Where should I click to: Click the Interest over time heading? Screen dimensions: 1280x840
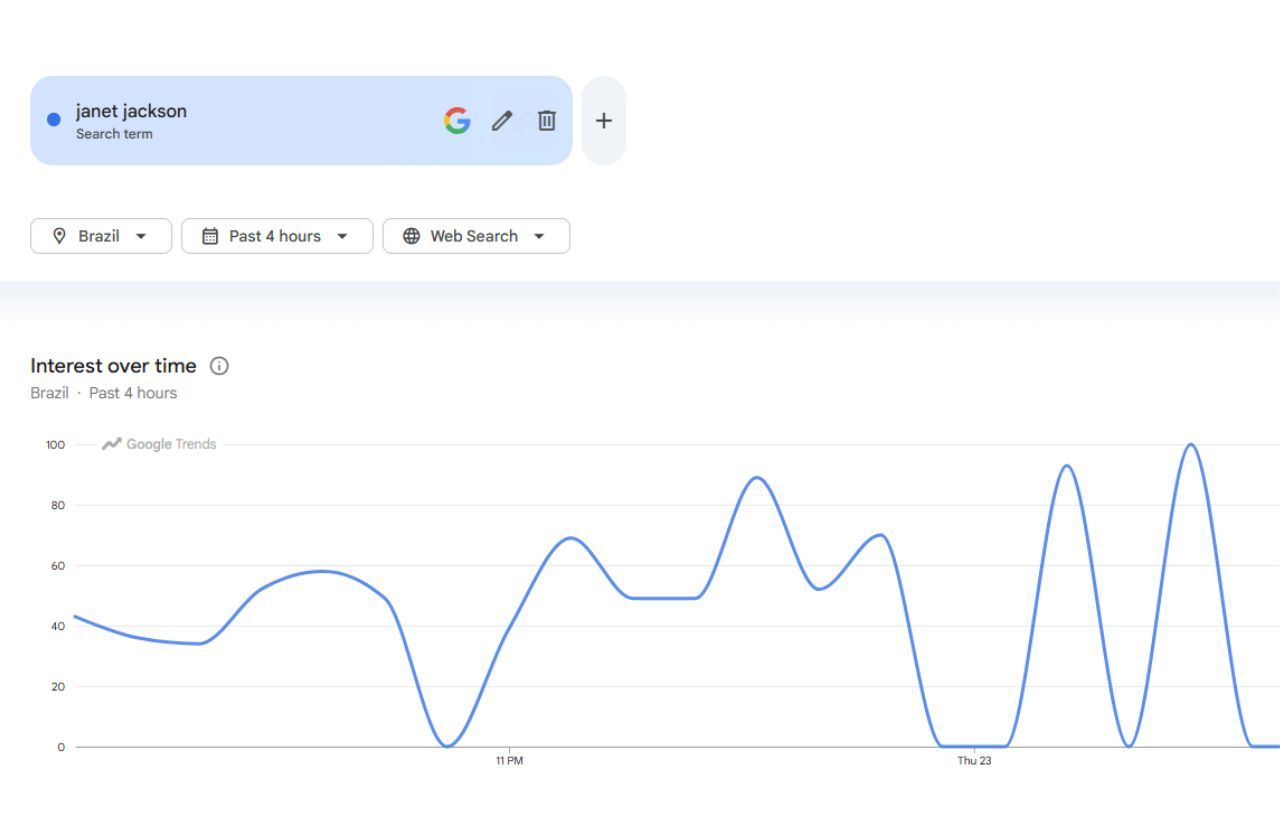pyautogui.click(x=113, y=366)
